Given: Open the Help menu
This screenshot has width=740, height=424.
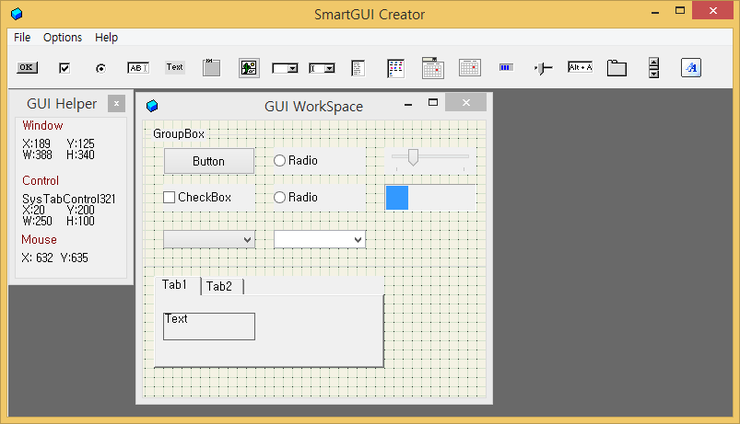Looking at the screenshot, I should coord(106,37).
